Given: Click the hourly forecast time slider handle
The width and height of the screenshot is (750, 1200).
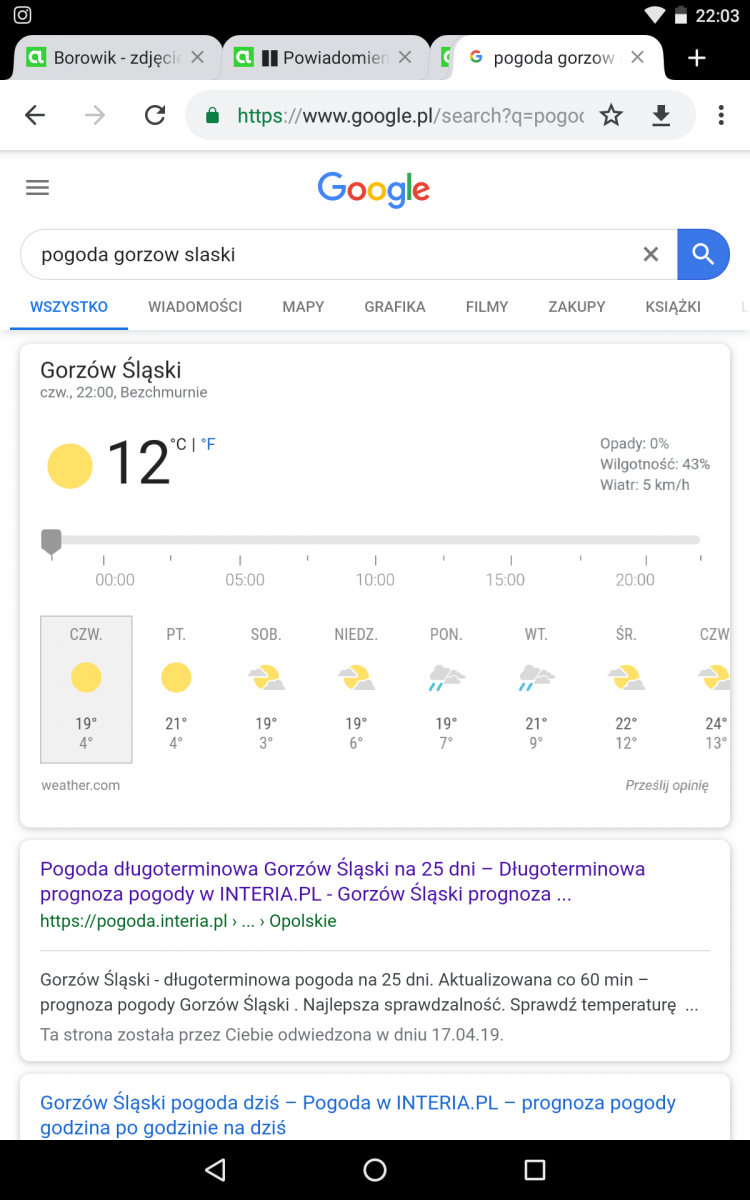Looking at the screenshot, I should coord(51,541).
